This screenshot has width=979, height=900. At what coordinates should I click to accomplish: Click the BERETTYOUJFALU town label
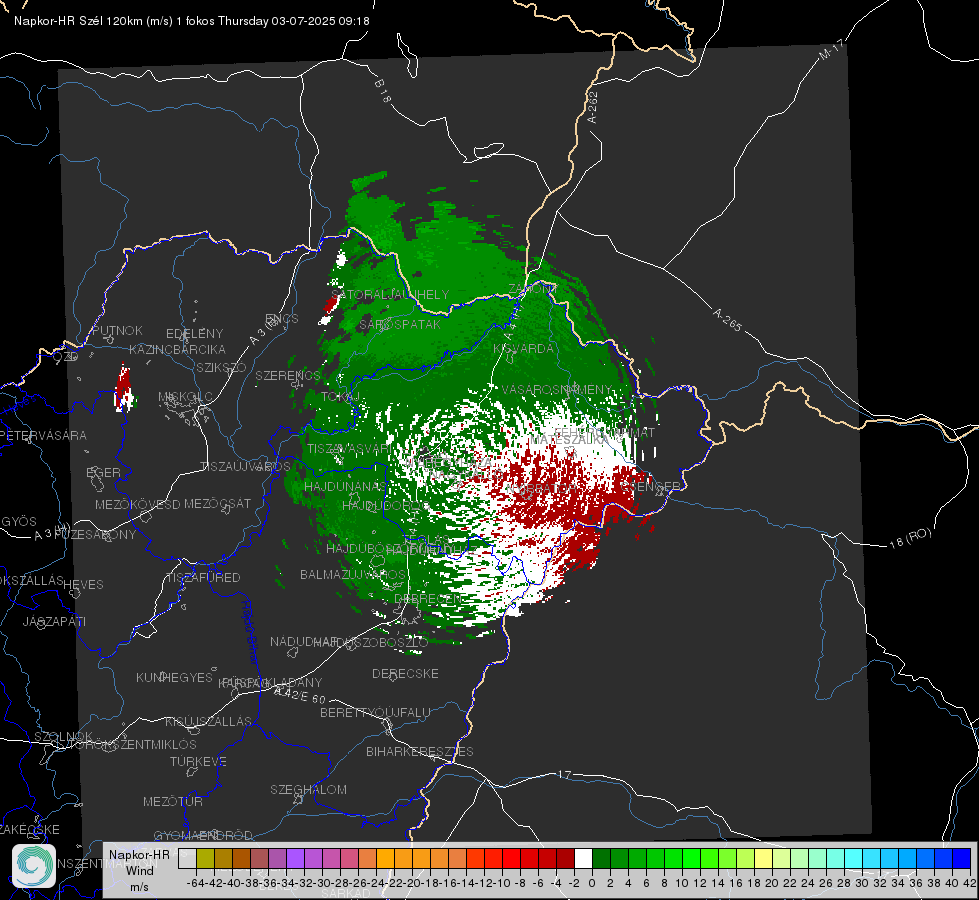coord(375,713)
